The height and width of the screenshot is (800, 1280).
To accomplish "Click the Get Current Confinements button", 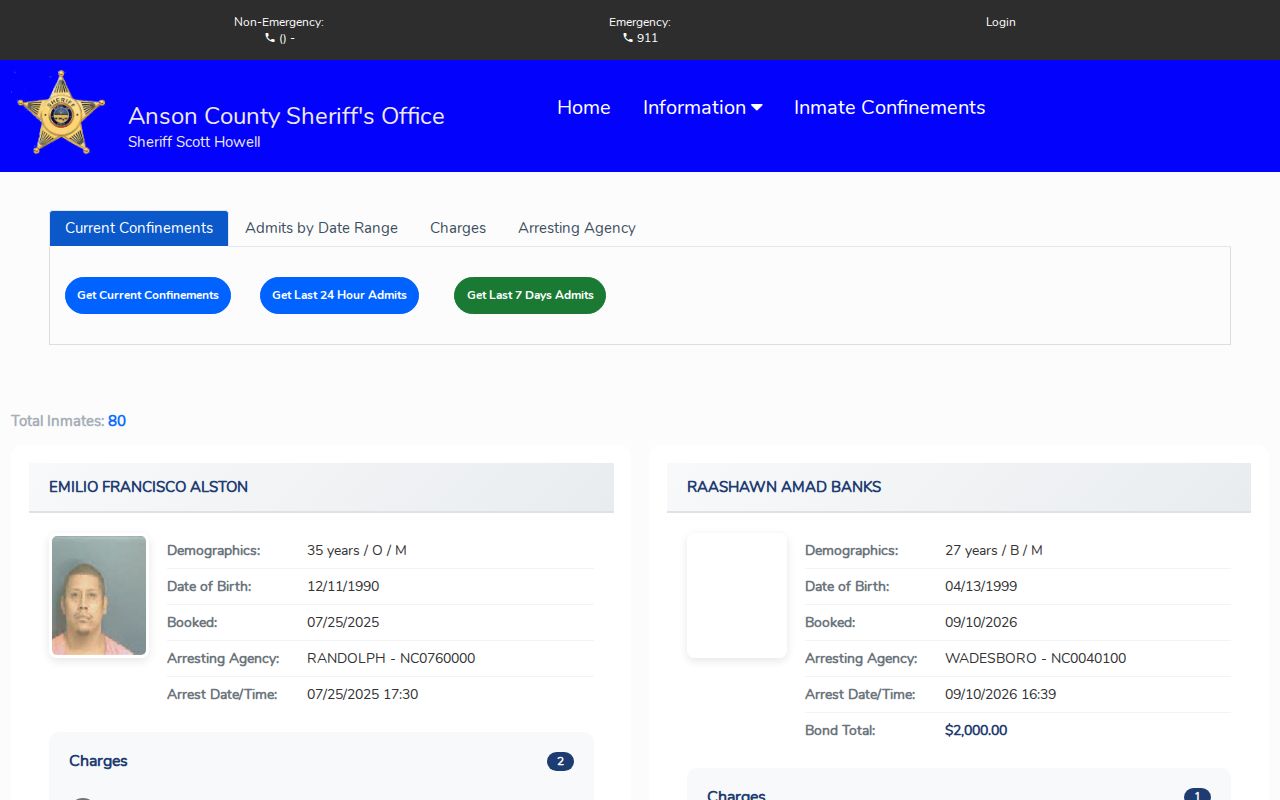I will click(x=148, y=295).
